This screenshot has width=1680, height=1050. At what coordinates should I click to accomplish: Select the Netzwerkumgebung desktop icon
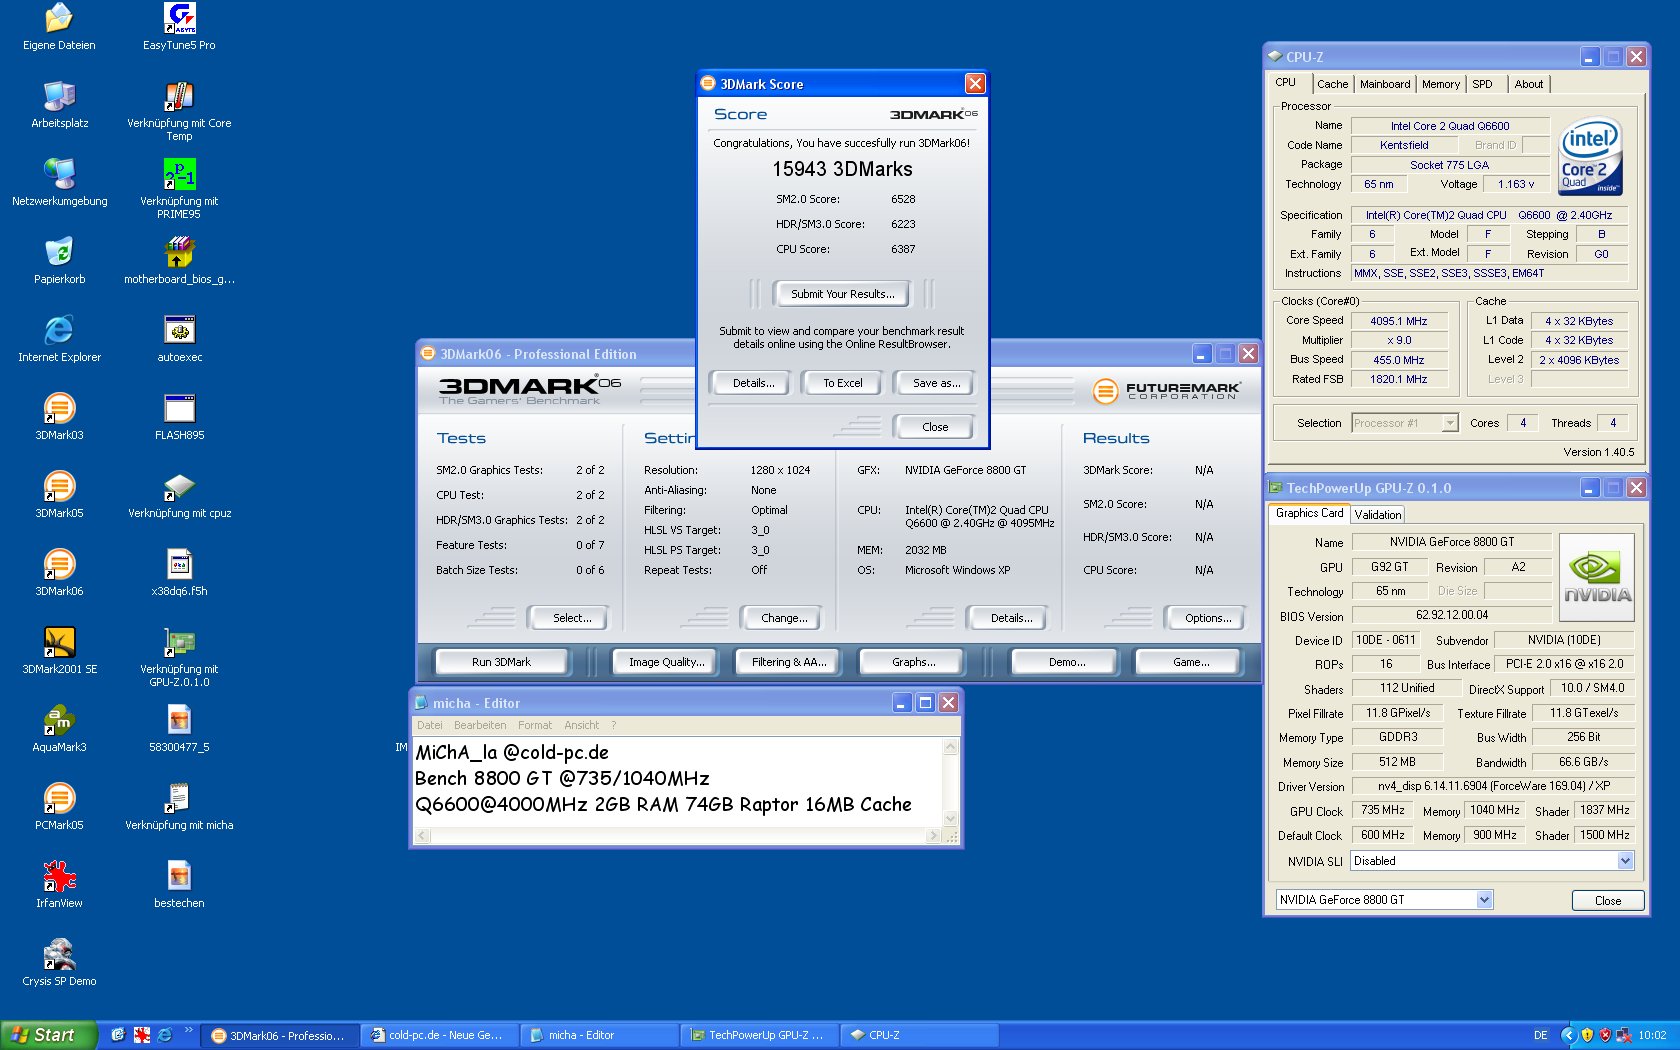point(59,183)
